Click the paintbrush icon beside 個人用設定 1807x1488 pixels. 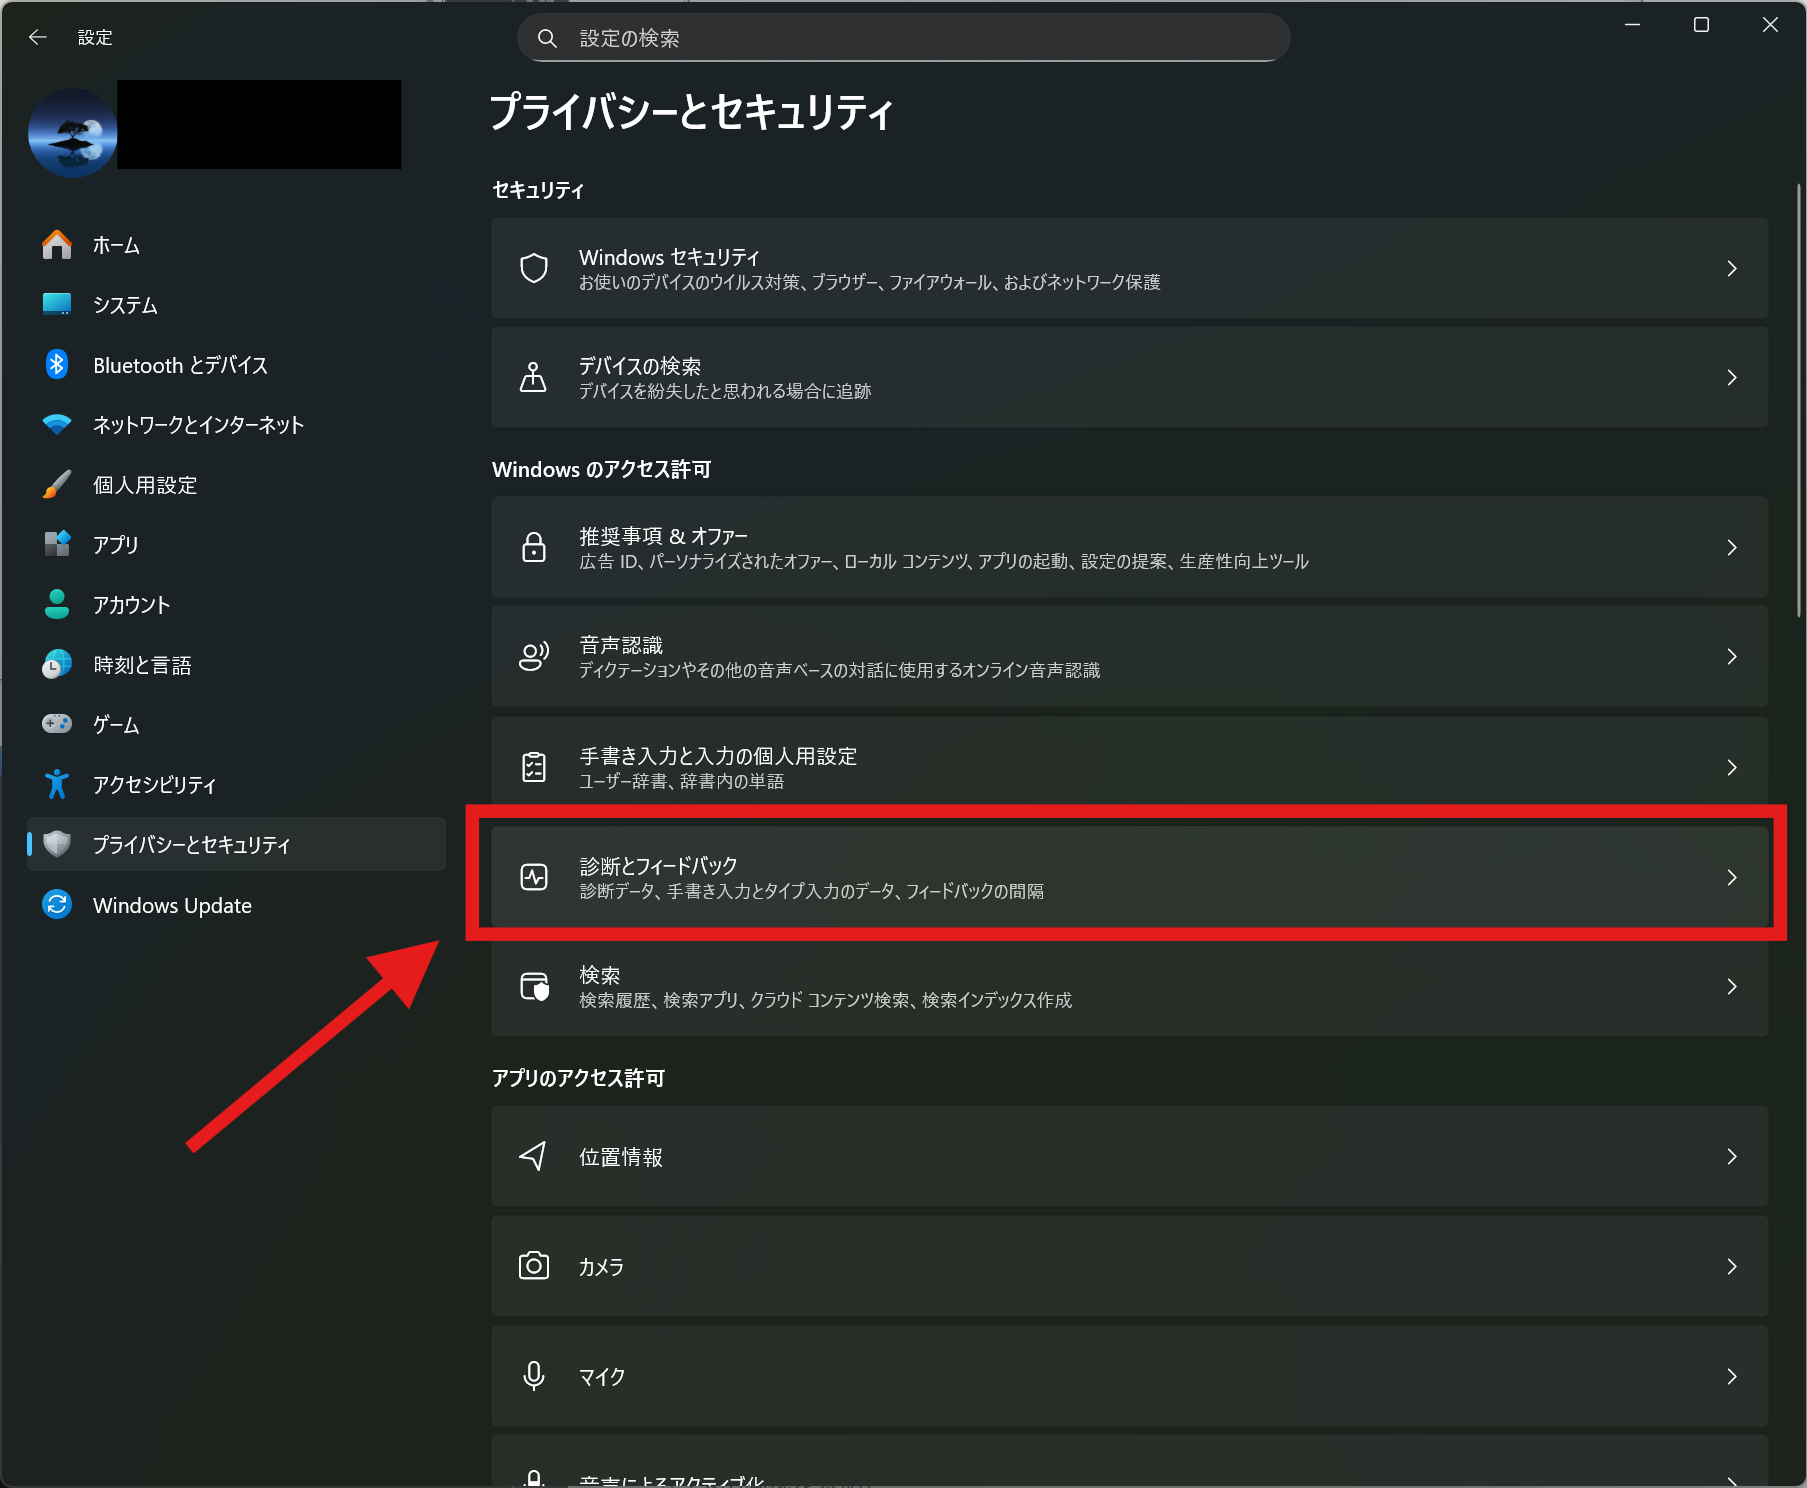tap(57, 485)
